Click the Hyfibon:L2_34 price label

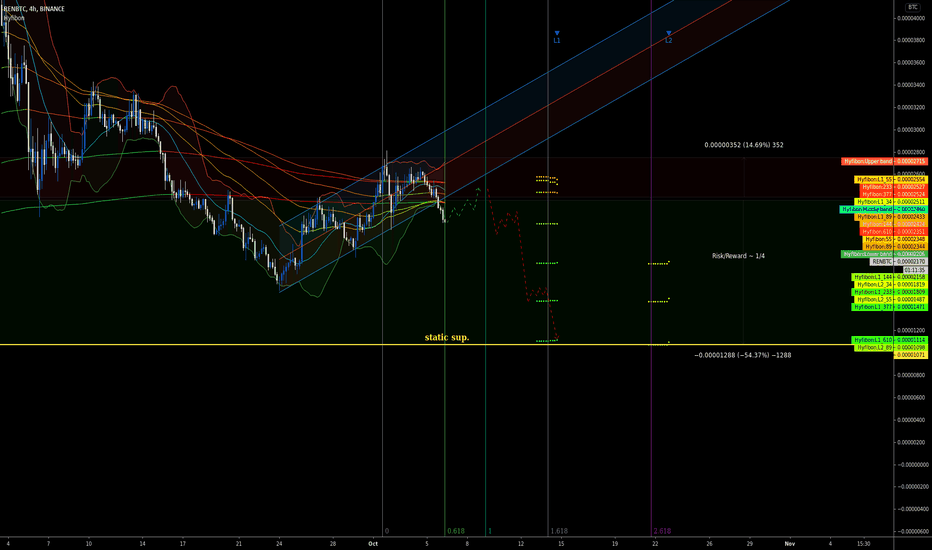tap(891, 285)
